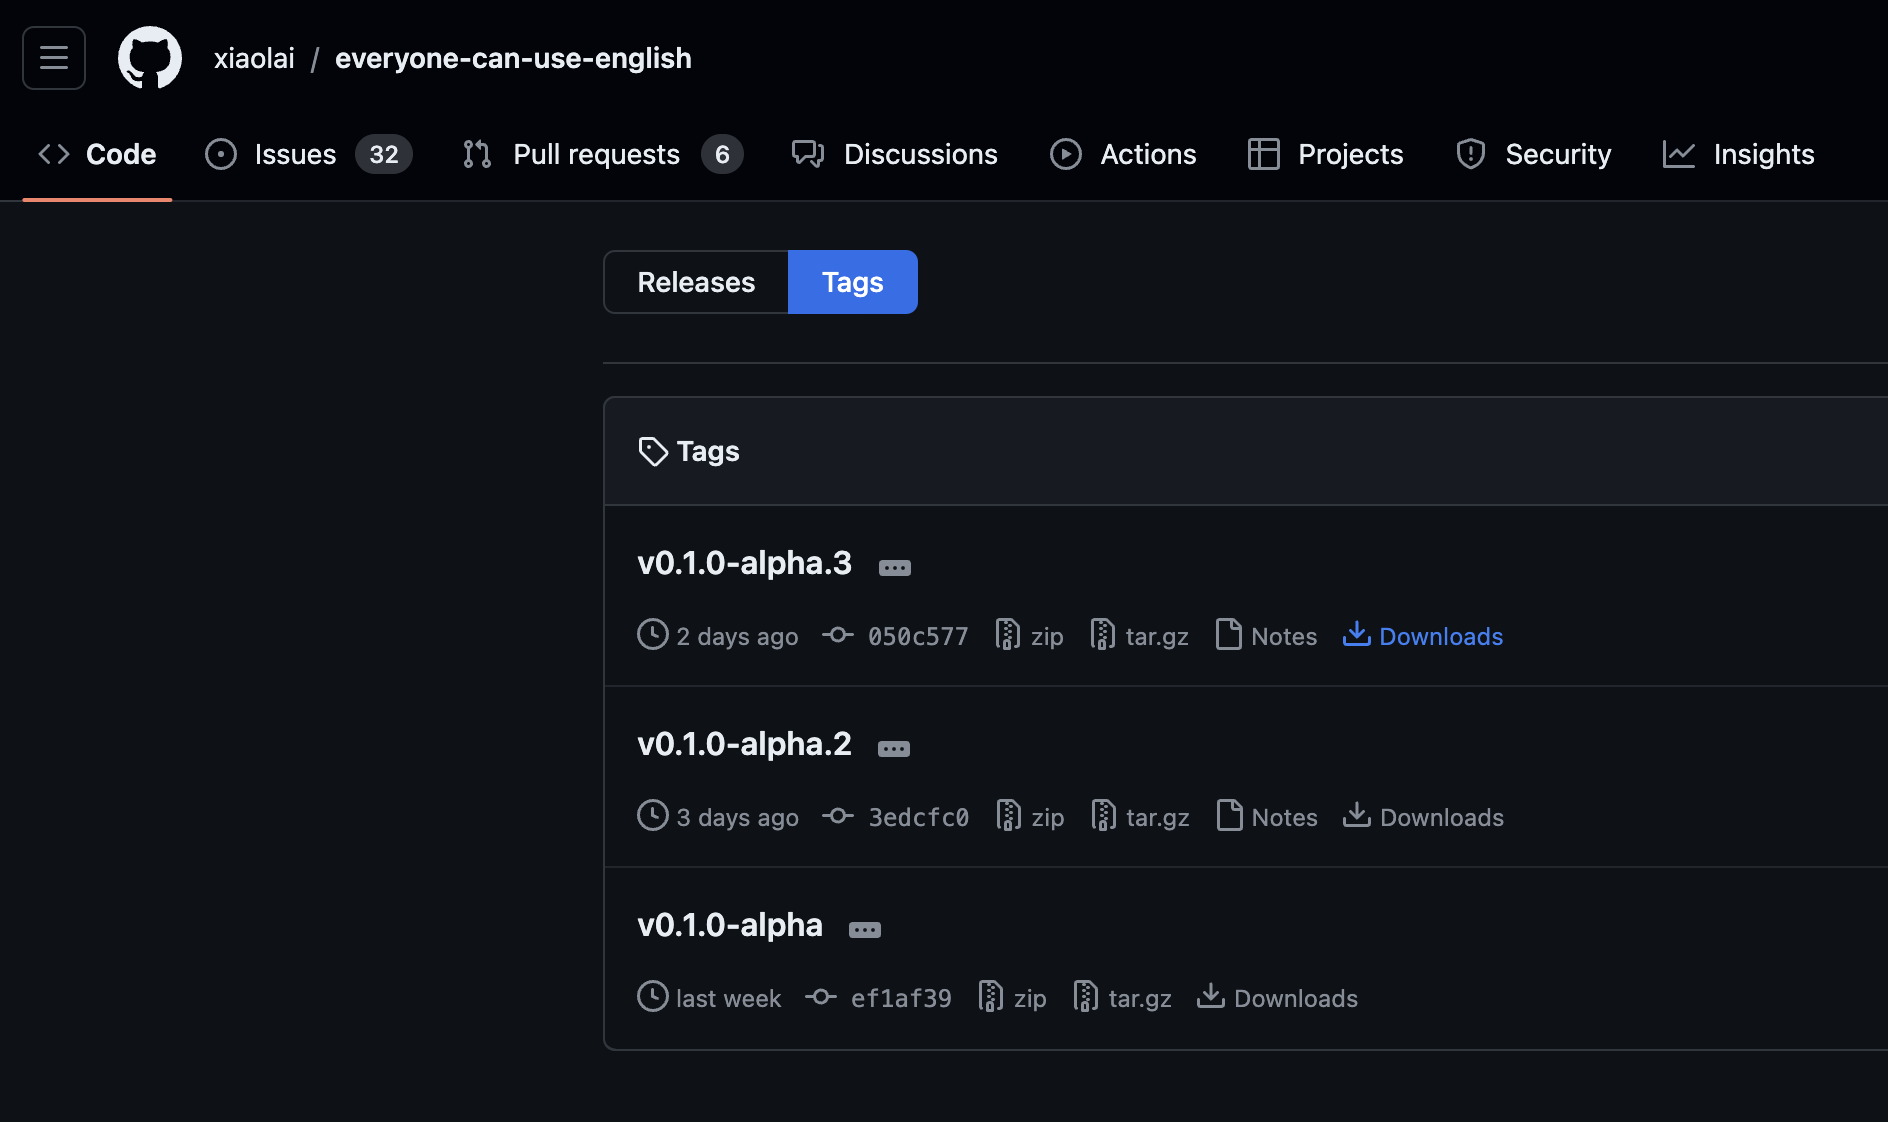Viewport: 1888px width, 1122px height.
Task: Switch to the Releases view
Action: (696, 282)
